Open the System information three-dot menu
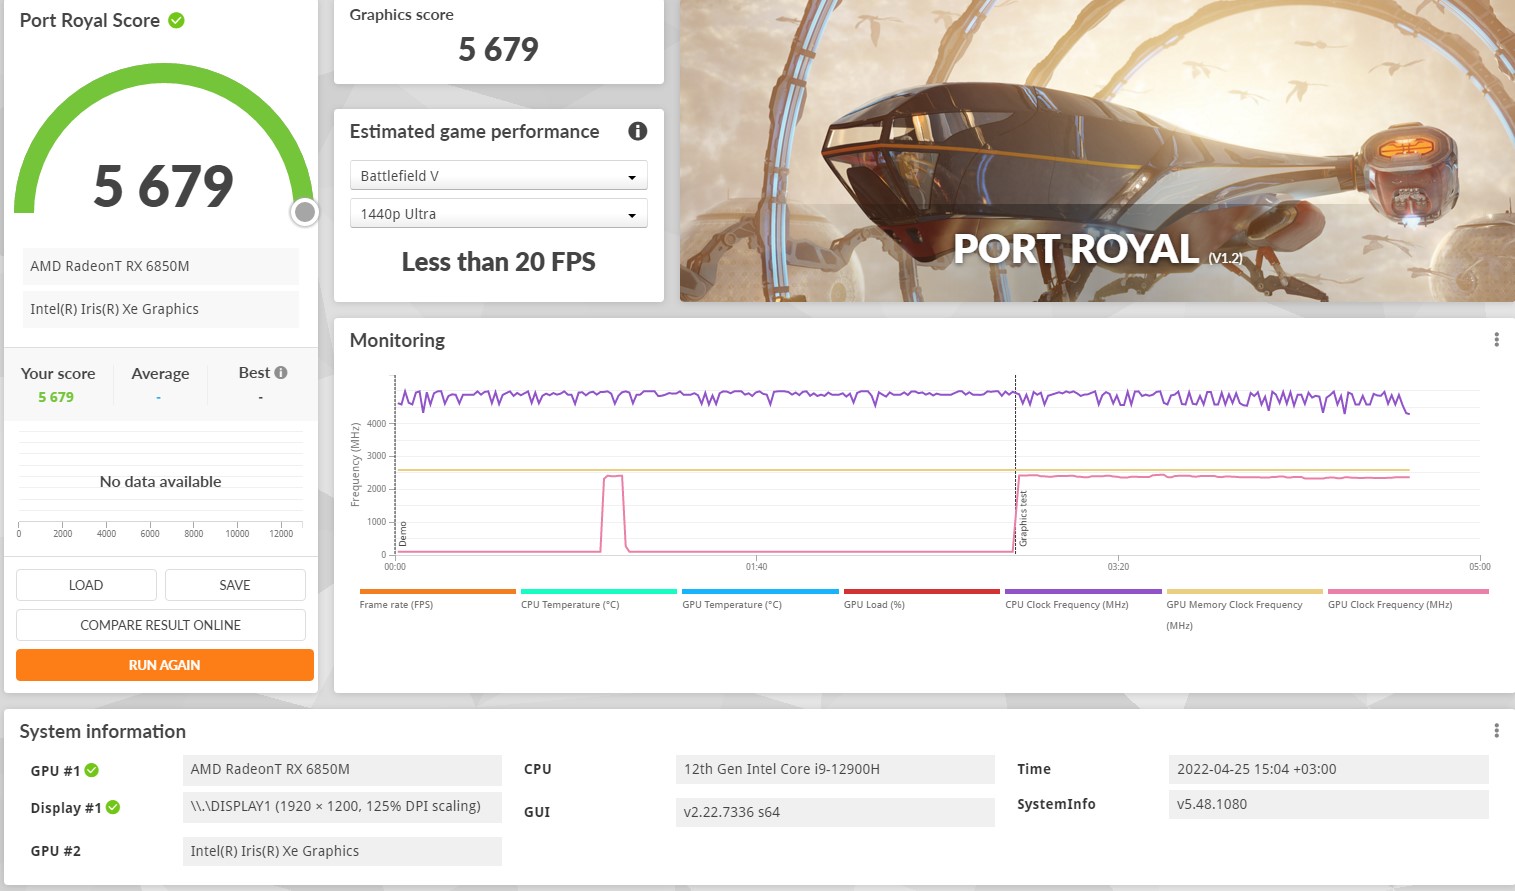This screenshot has height=891, width=1515. (x=1496, y=731)
